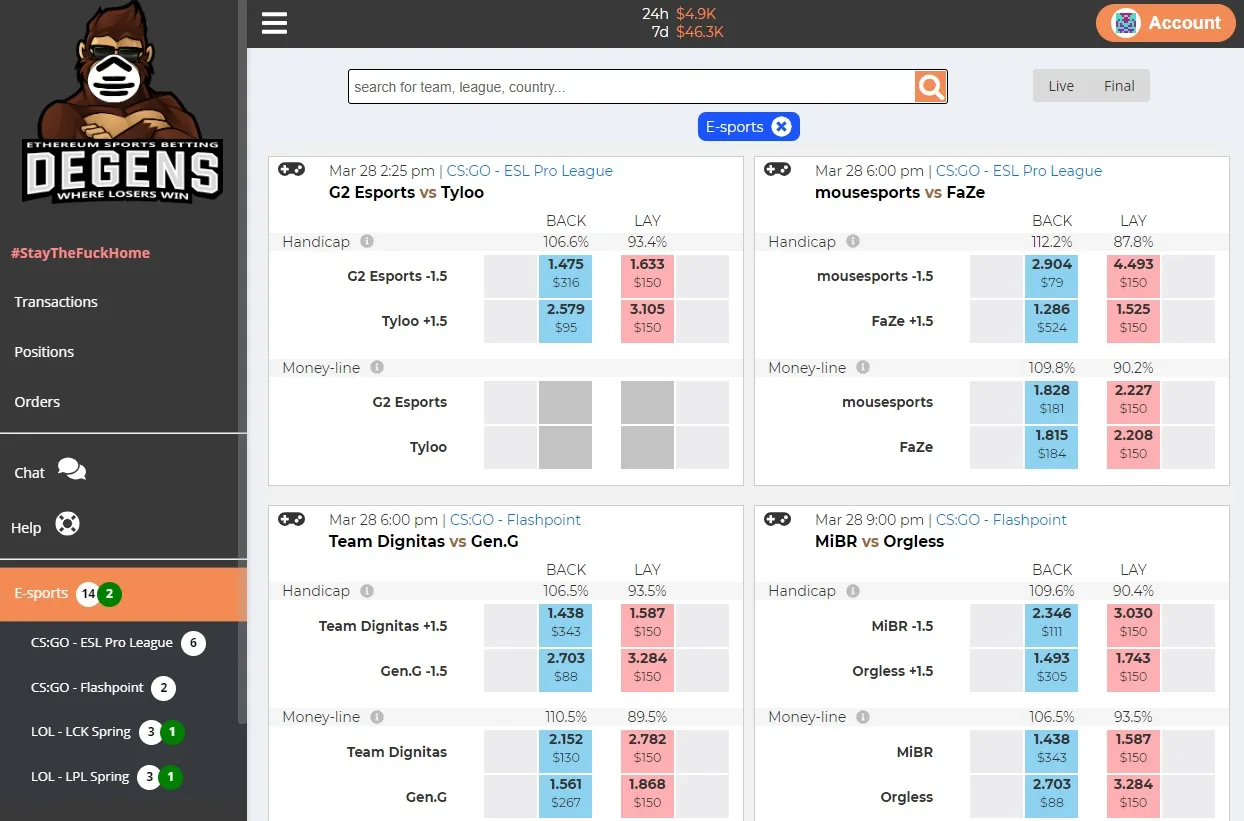1244x821 pixels.
Task: Click gamepad icon for Team Dignitas vs Gen.G
Action: pos(291,519)
